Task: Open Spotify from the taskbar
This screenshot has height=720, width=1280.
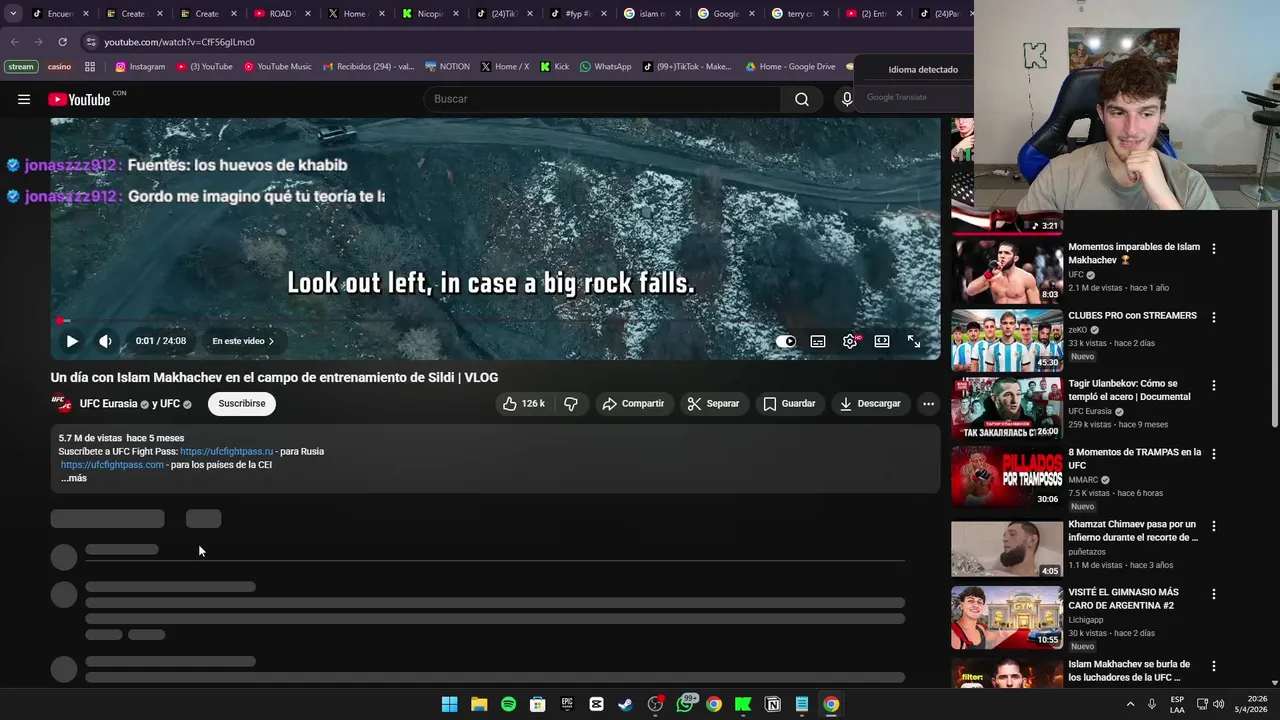Action: coord(508,704)
